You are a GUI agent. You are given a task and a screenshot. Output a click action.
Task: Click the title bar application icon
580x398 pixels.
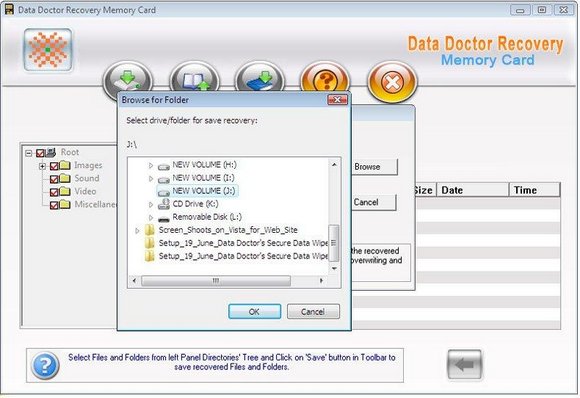pos(9,10)
